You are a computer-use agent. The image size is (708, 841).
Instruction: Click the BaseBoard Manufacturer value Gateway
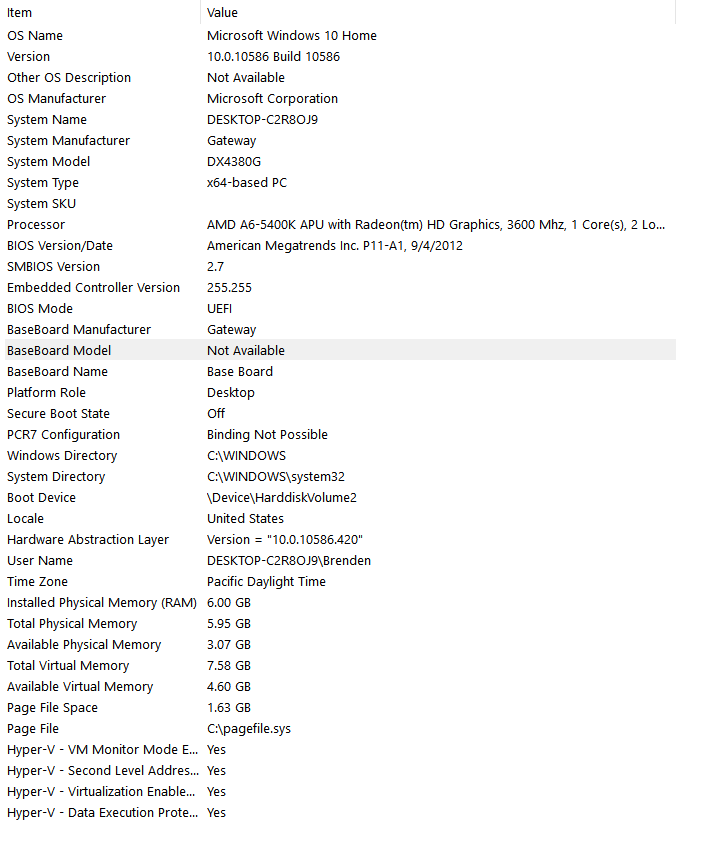232,329
